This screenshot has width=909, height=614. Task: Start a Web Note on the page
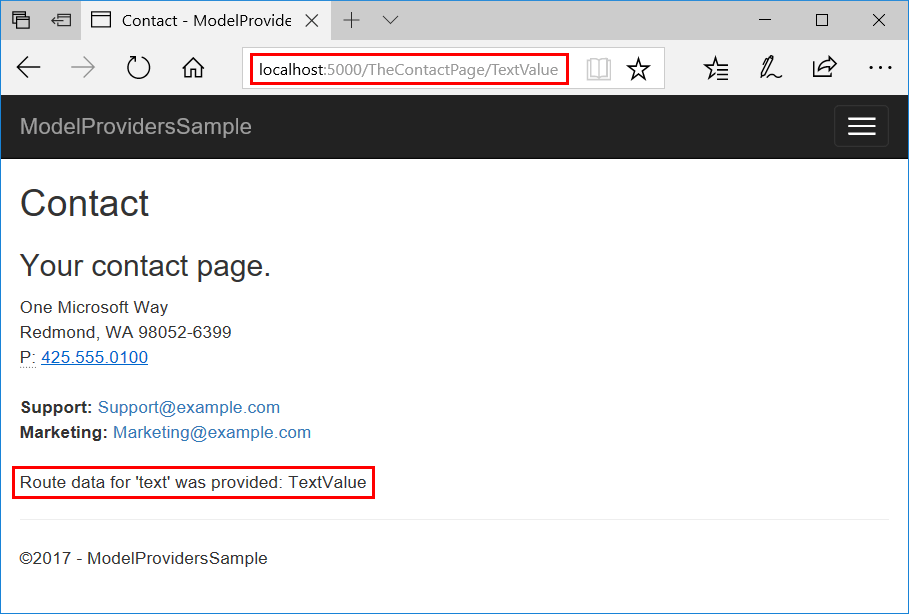coord(770,68)
